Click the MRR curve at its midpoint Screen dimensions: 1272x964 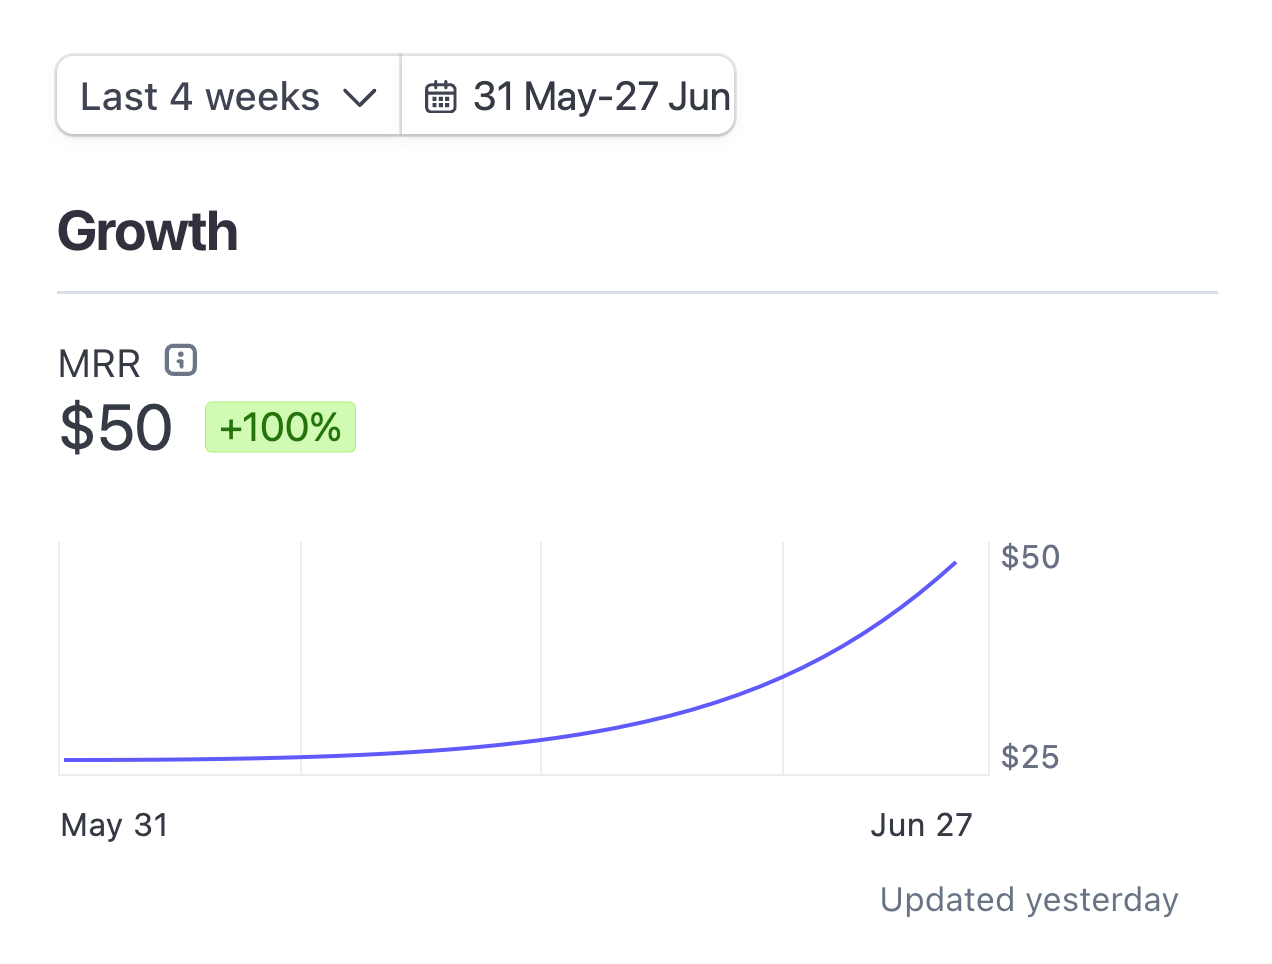coord(510,743)
